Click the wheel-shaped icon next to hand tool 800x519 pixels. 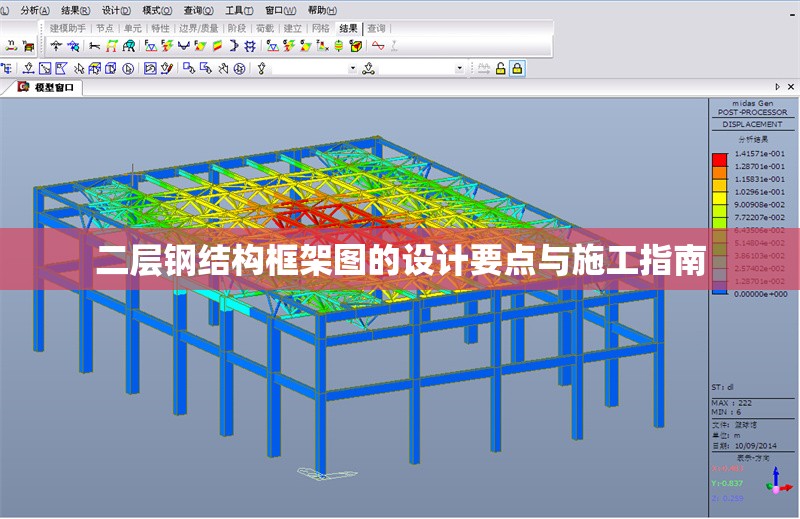(239, 69)
